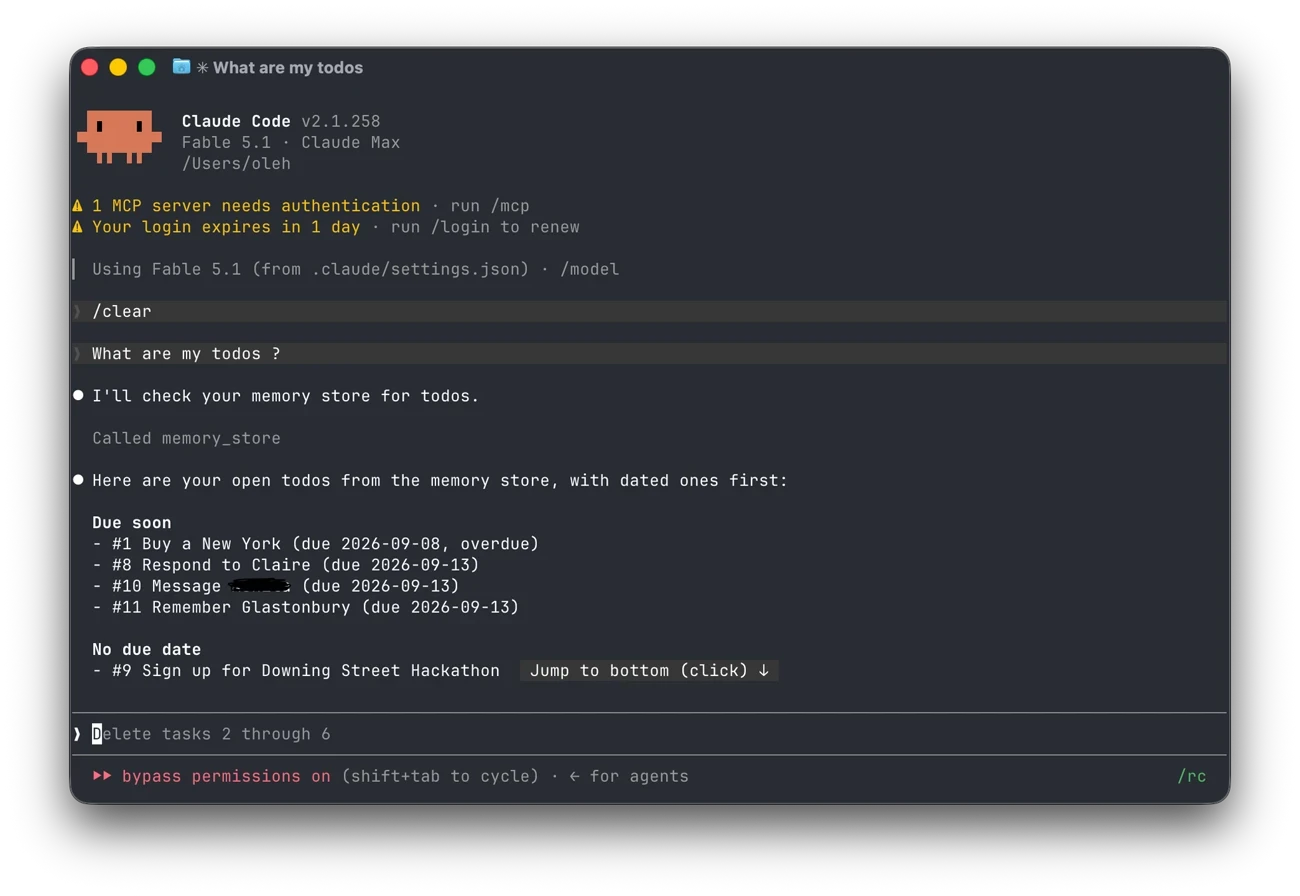
Task: Click the "Called memory_store" tool call line
Action: tap(186, 438)
